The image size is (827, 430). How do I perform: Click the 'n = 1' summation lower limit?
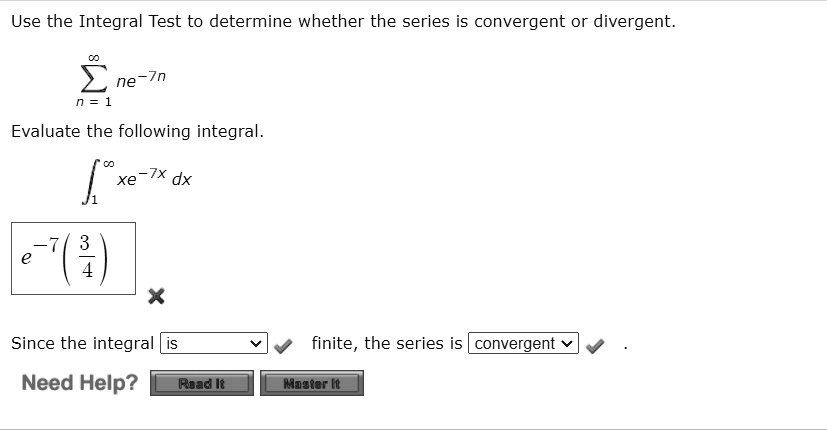[x=94, y=102]
